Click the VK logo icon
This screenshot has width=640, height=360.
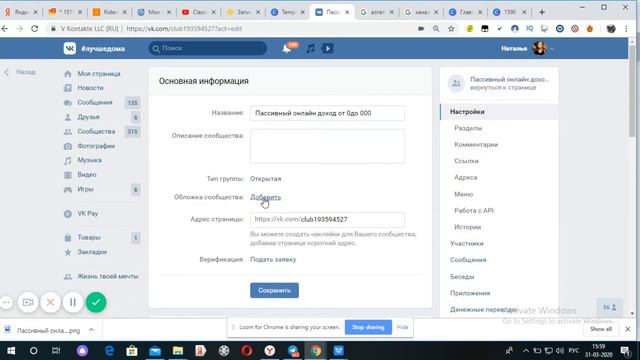pos(70,49)
